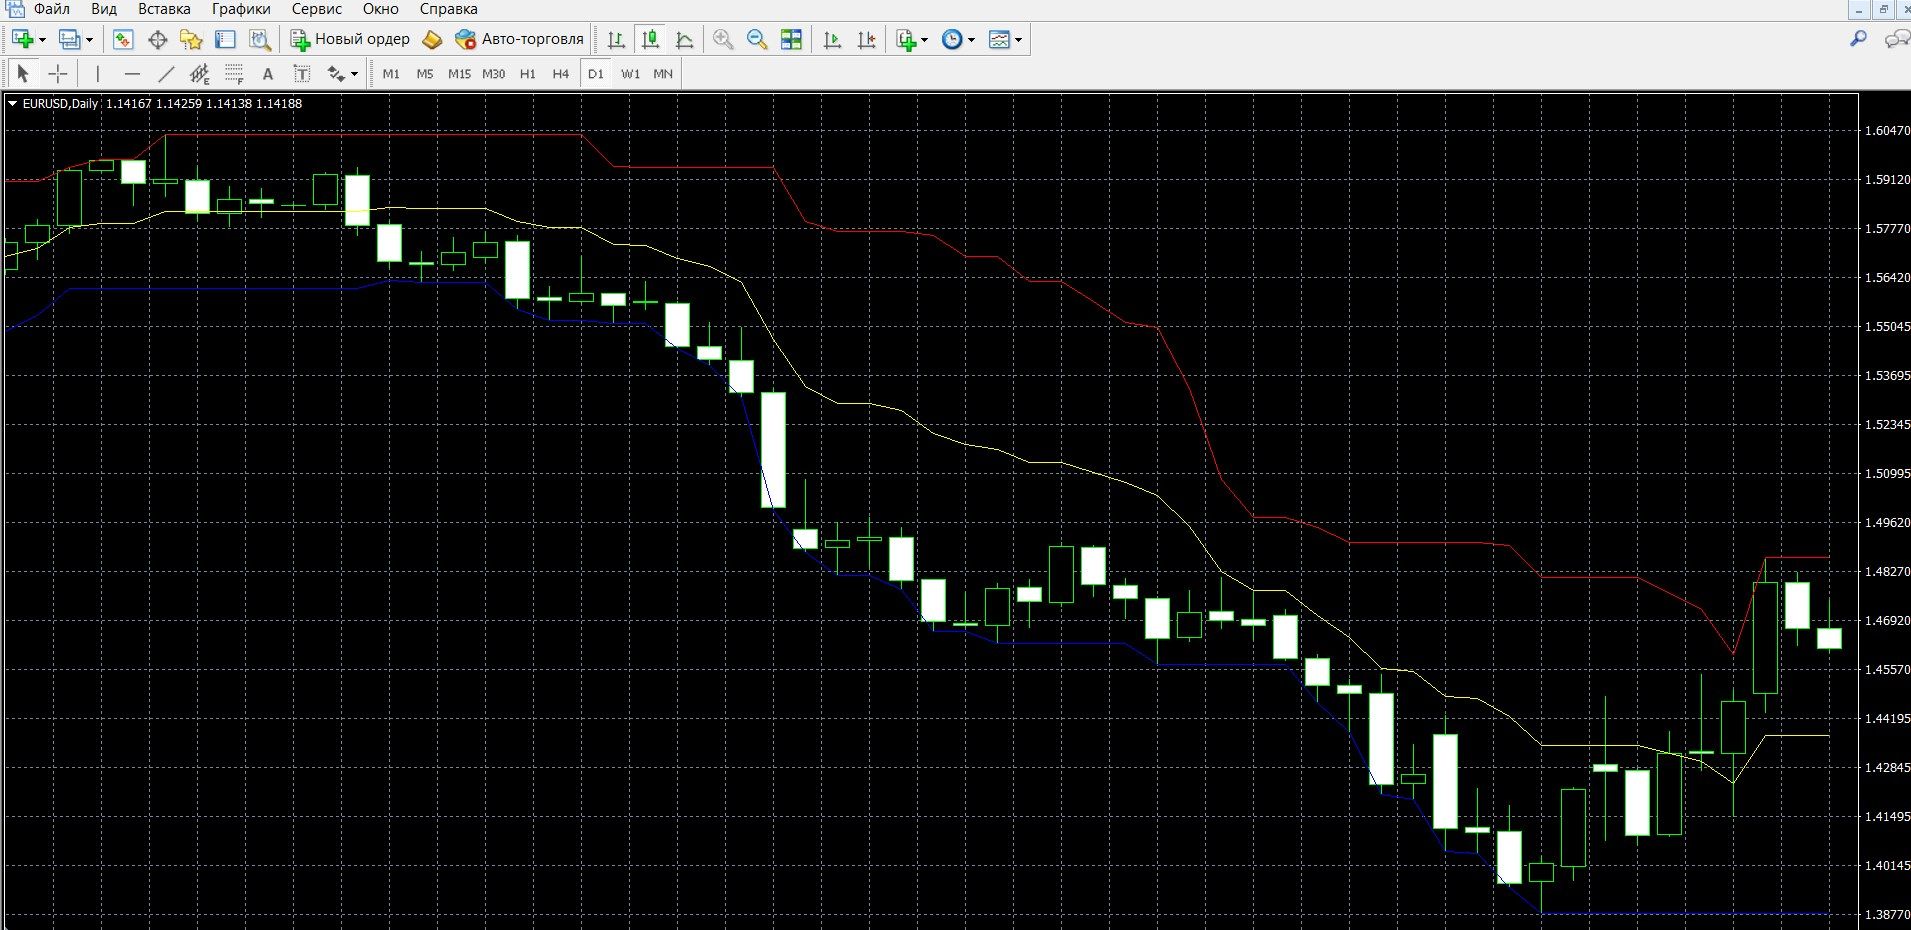Open a new chart window

(23, 39)
